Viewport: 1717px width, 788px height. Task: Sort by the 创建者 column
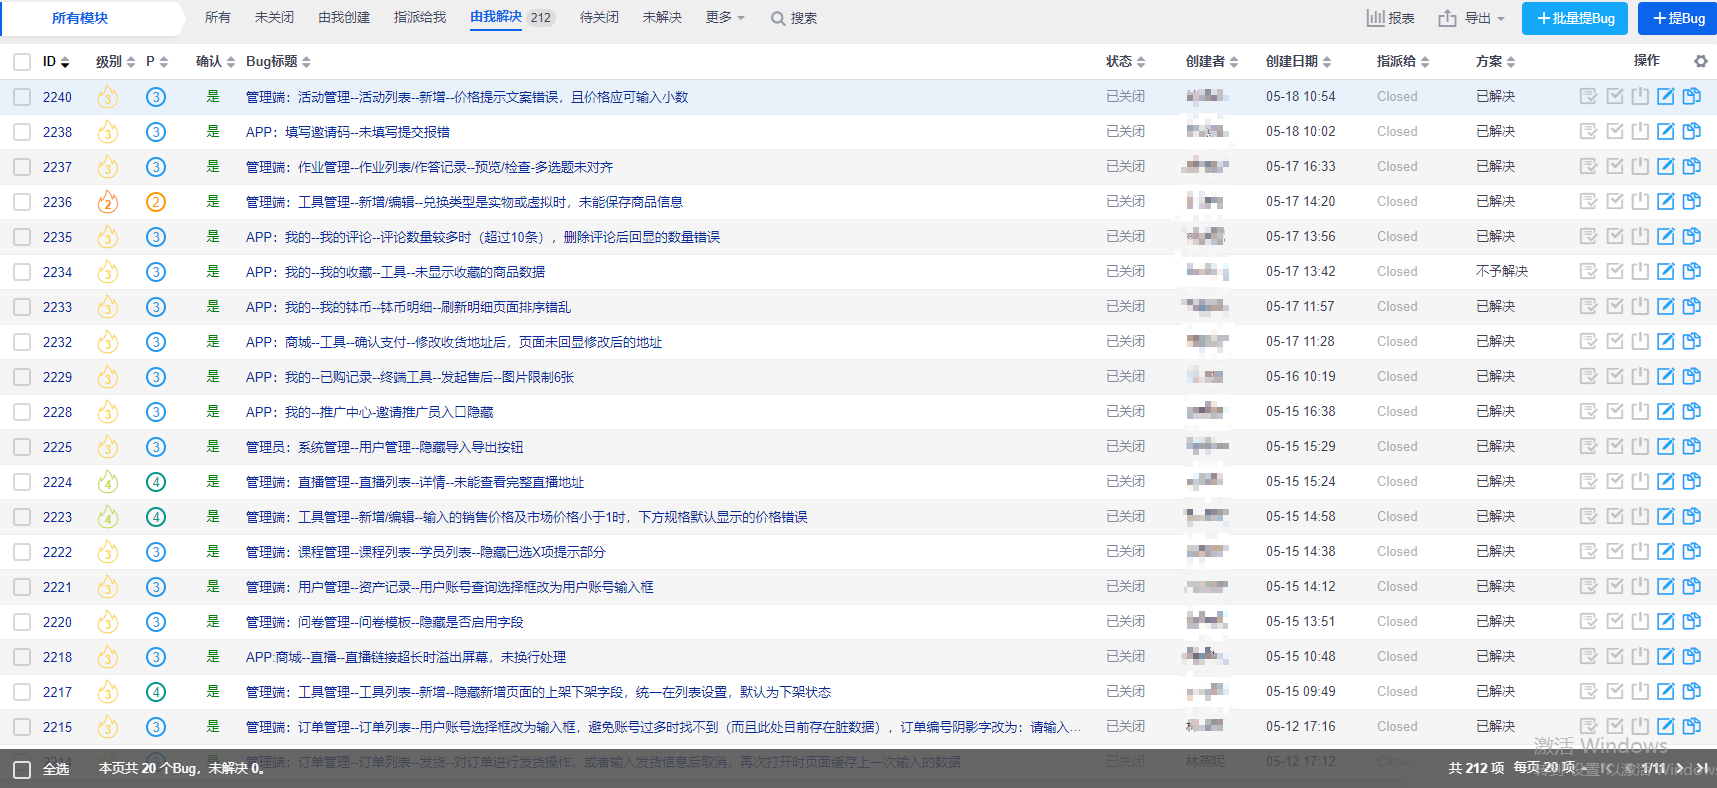[x=1212, y=62]
